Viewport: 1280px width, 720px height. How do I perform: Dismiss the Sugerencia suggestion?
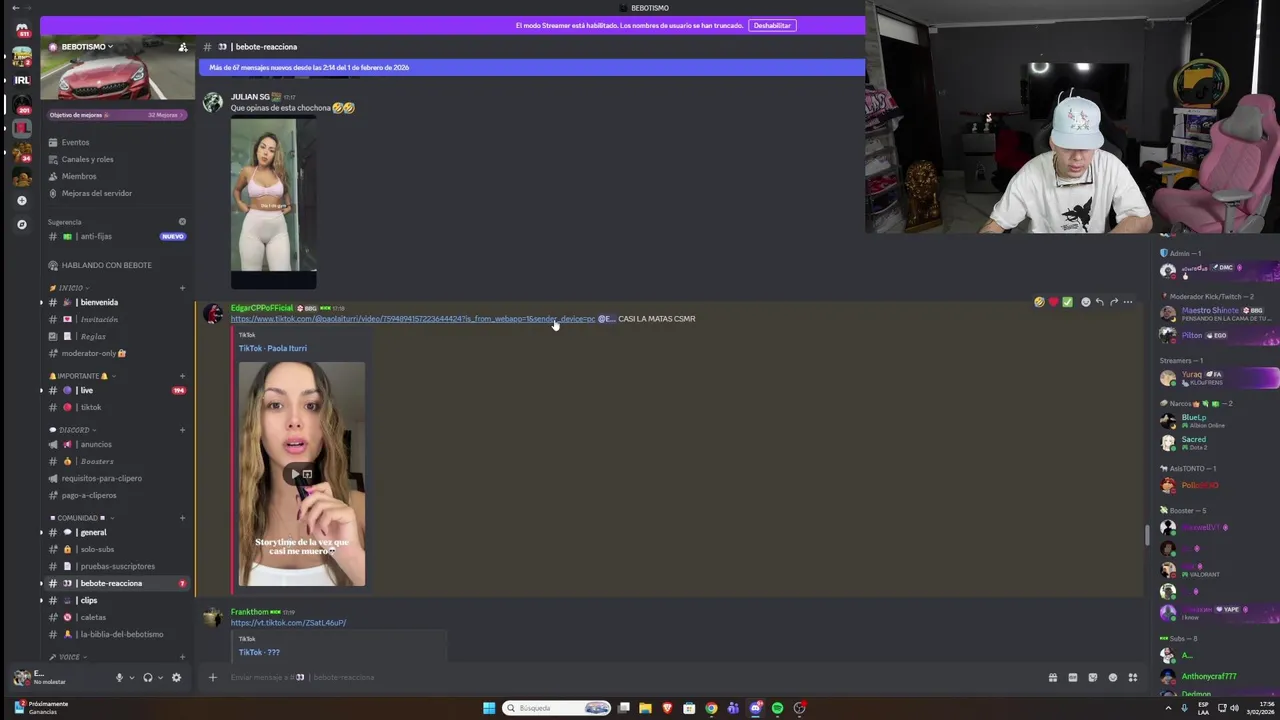tap(182, 222)
